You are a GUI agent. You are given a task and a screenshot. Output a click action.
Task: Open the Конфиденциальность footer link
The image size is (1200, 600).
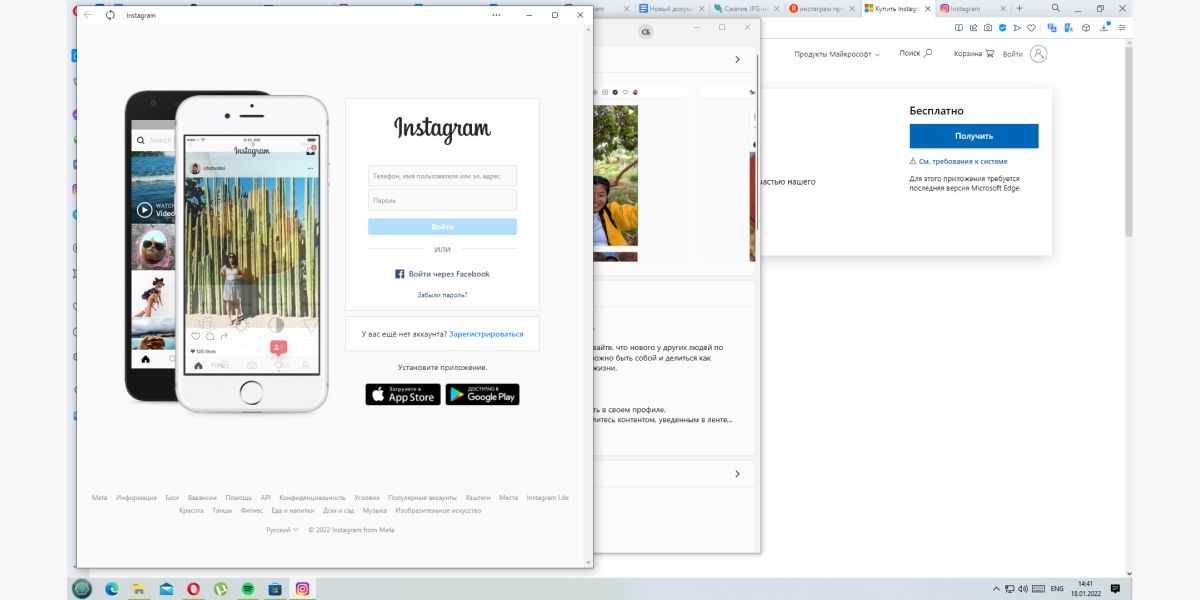click(312, 497)
